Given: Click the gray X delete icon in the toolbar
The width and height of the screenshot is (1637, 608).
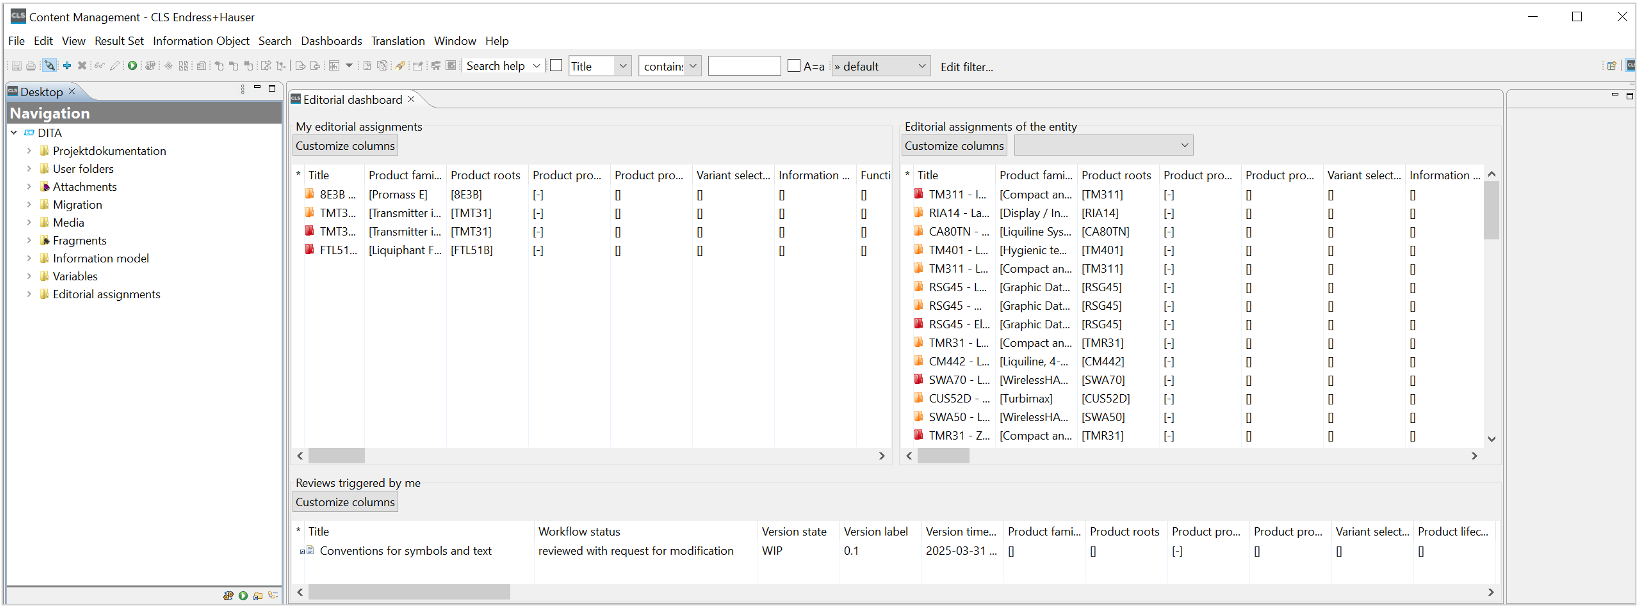Looking at the screenshot, I should (82, 66).
